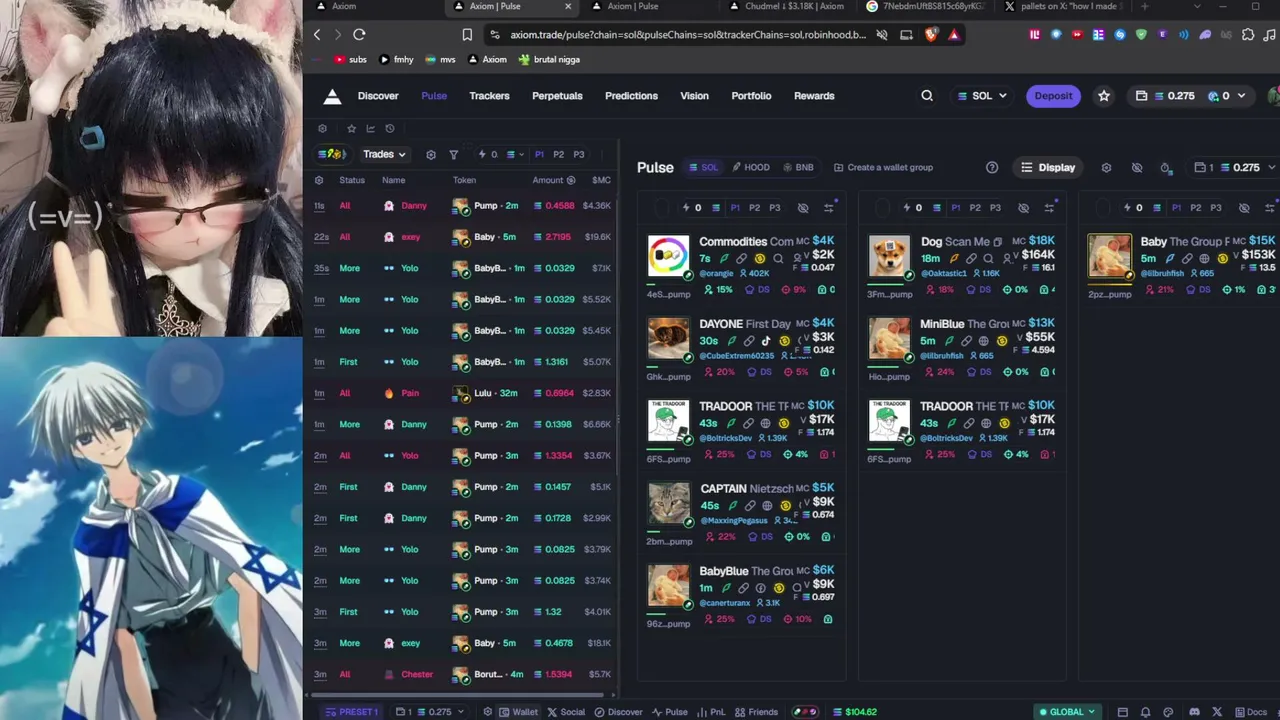Open the Display options dropdown
This screenshot has width=1280, height=720.
[x=1048, y=168]
